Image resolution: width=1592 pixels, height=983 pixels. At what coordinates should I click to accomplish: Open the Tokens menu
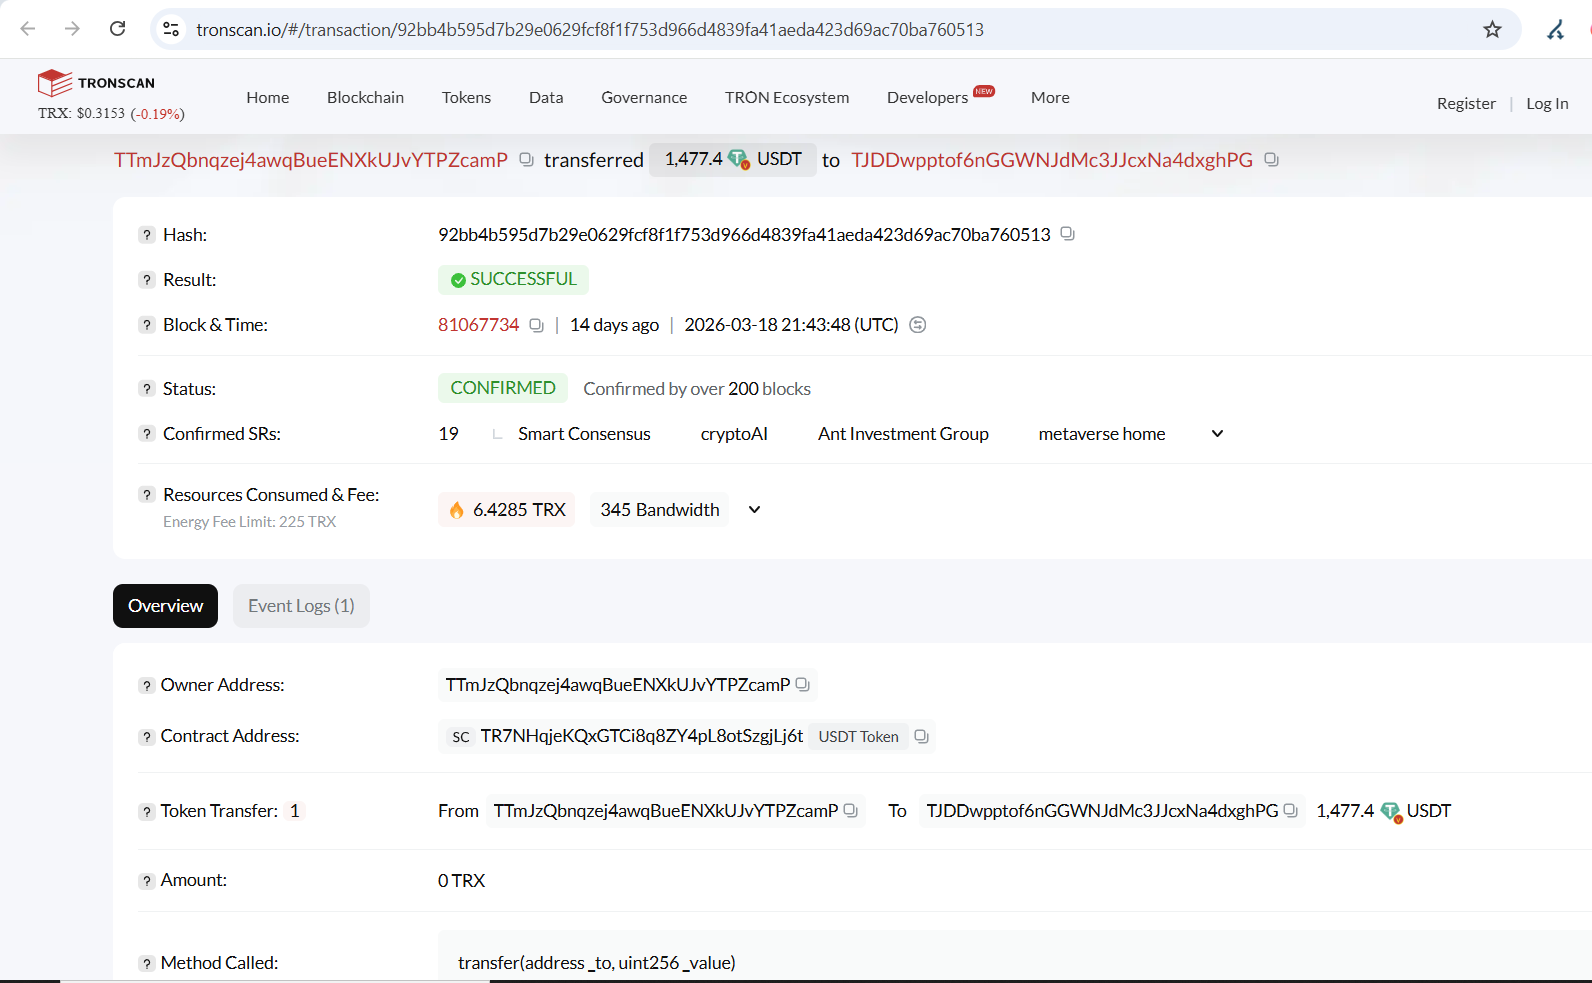(x=466, y=97)
